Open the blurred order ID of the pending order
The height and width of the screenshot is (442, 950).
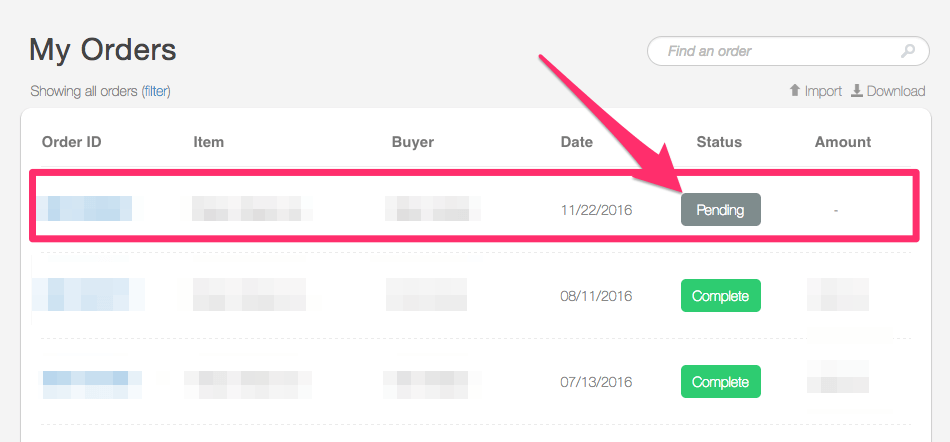[x=88, y=209]
